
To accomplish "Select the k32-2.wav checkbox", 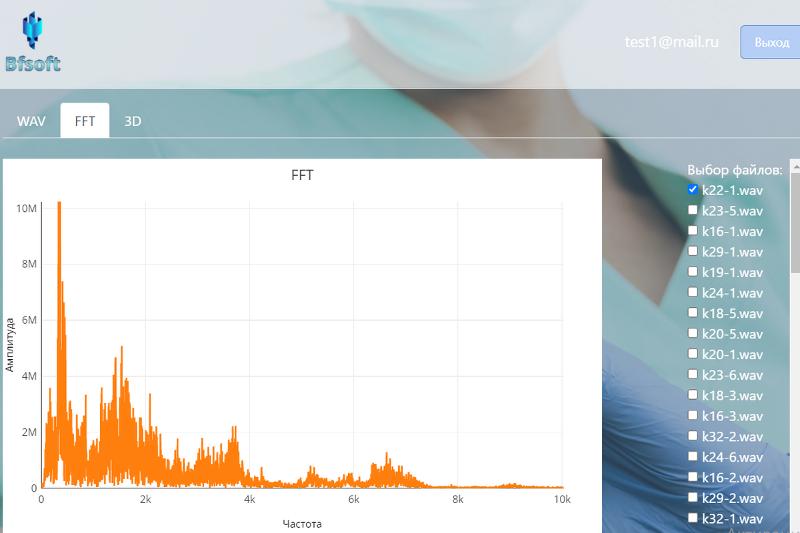I will (693, 436).
